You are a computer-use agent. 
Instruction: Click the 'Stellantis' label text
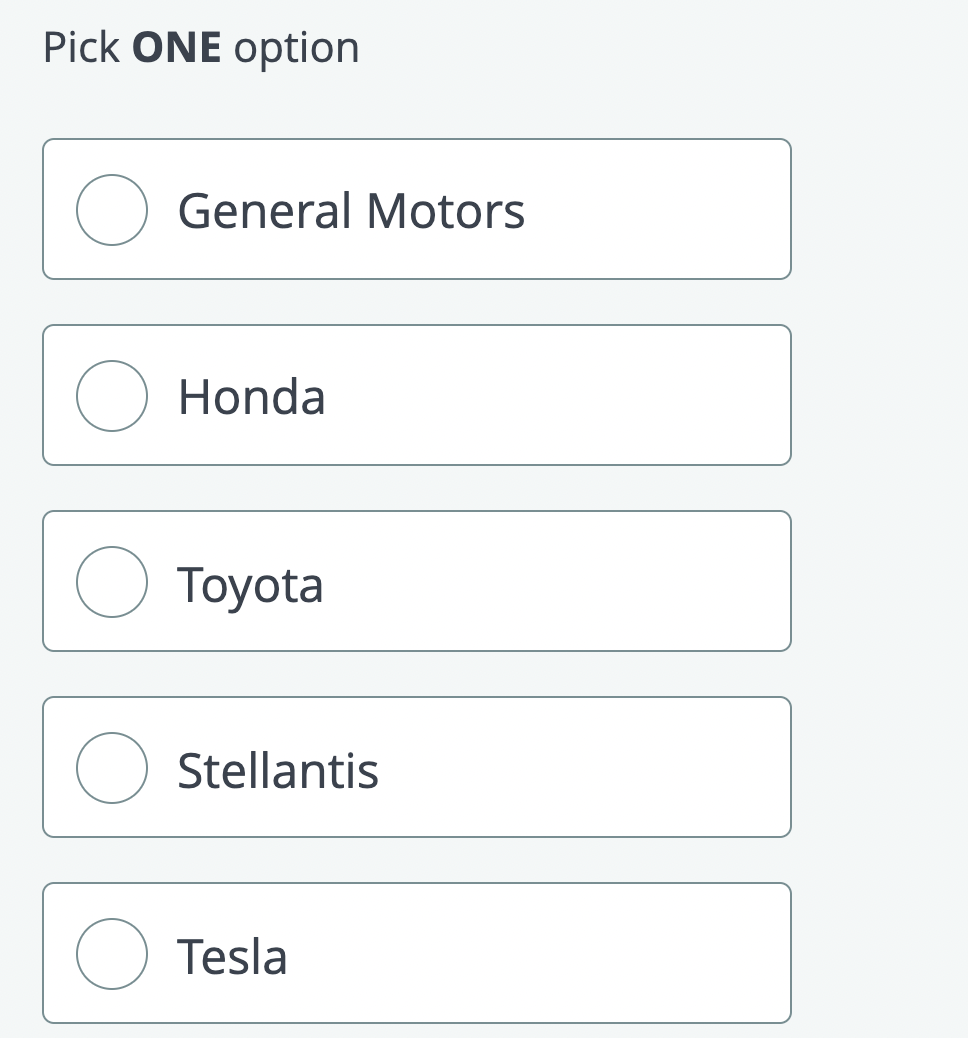tap(278, 771)
